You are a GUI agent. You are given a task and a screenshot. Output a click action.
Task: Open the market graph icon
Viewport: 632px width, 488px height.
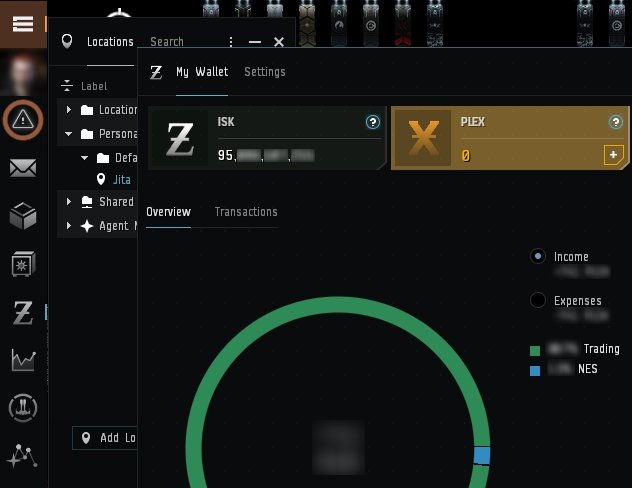click(23, 360)
